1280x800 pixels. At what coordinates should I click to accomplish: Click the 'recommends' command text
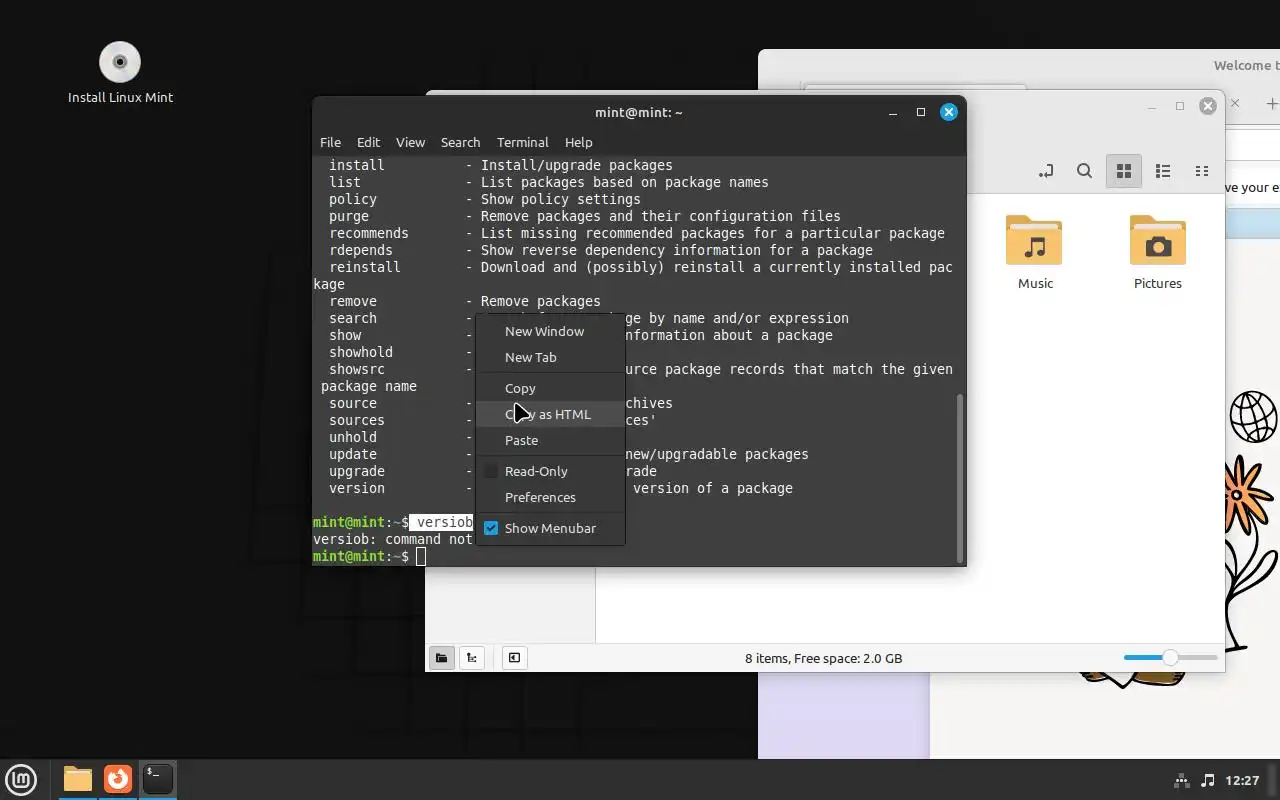pos(369,233)
